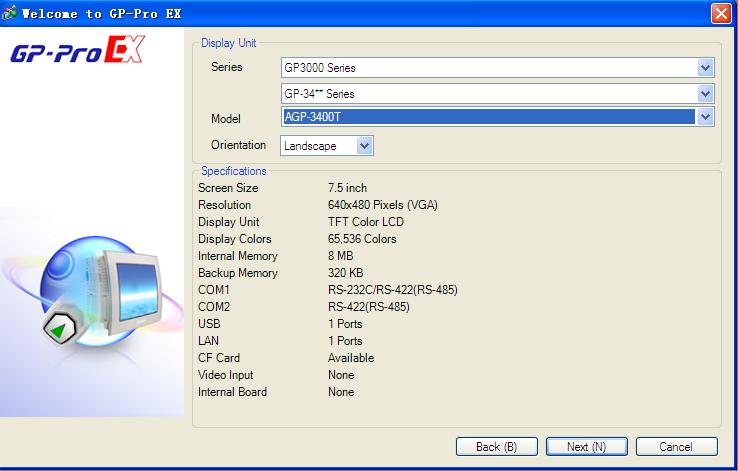Viewport: 738px width, 471px height.
Task: Click the application icon in title bar
Action: click(10, 13)
